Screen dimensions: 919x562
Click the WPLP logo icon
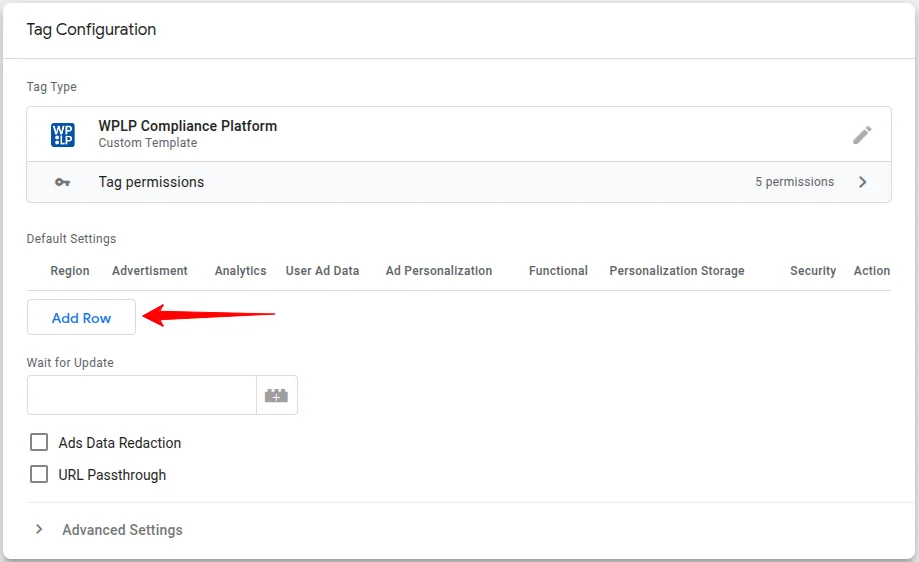(63, 135)
